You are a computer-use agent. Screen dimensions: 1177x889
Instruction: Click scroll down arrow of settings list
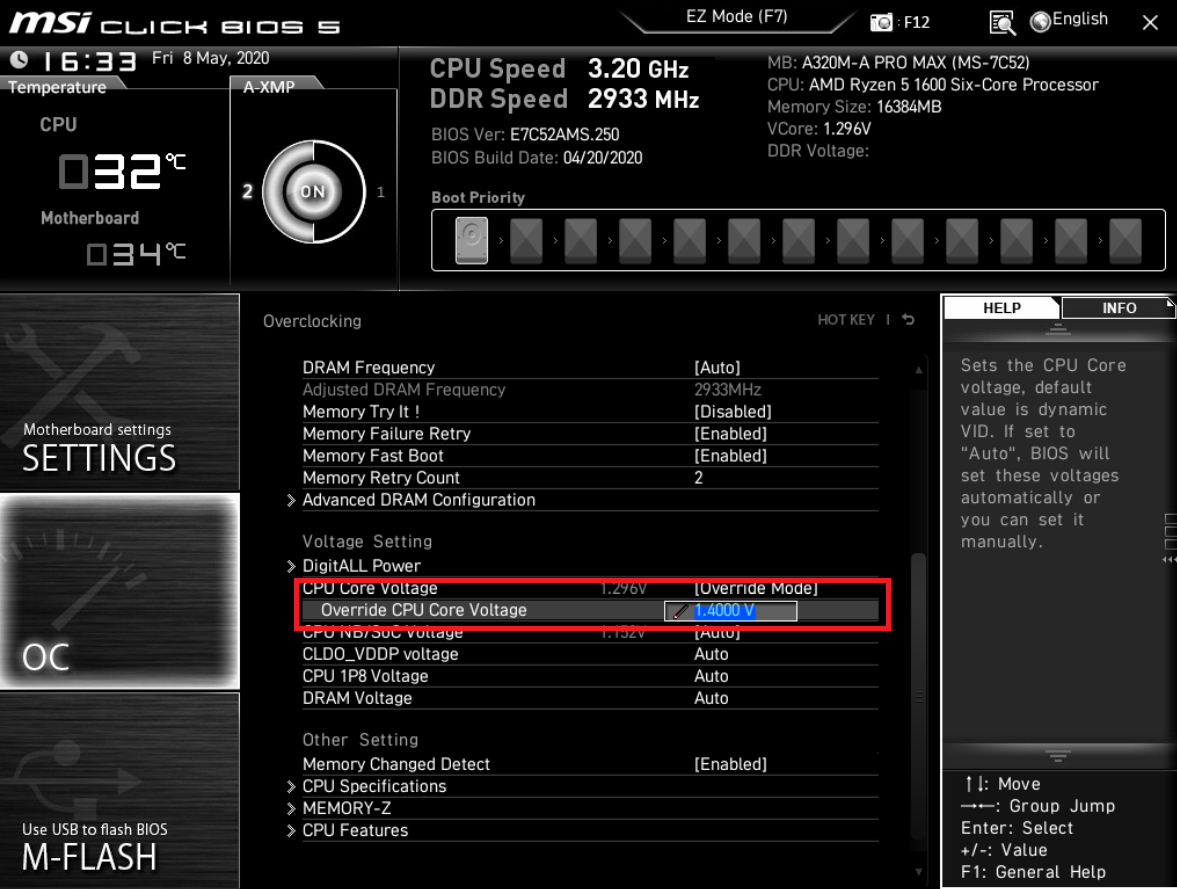919,872
